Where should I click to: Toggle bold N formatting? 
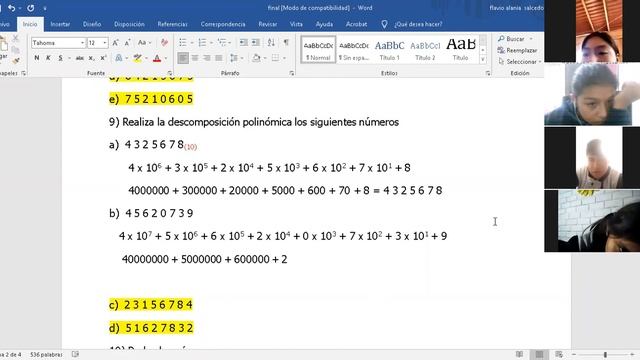pos(37,58)
